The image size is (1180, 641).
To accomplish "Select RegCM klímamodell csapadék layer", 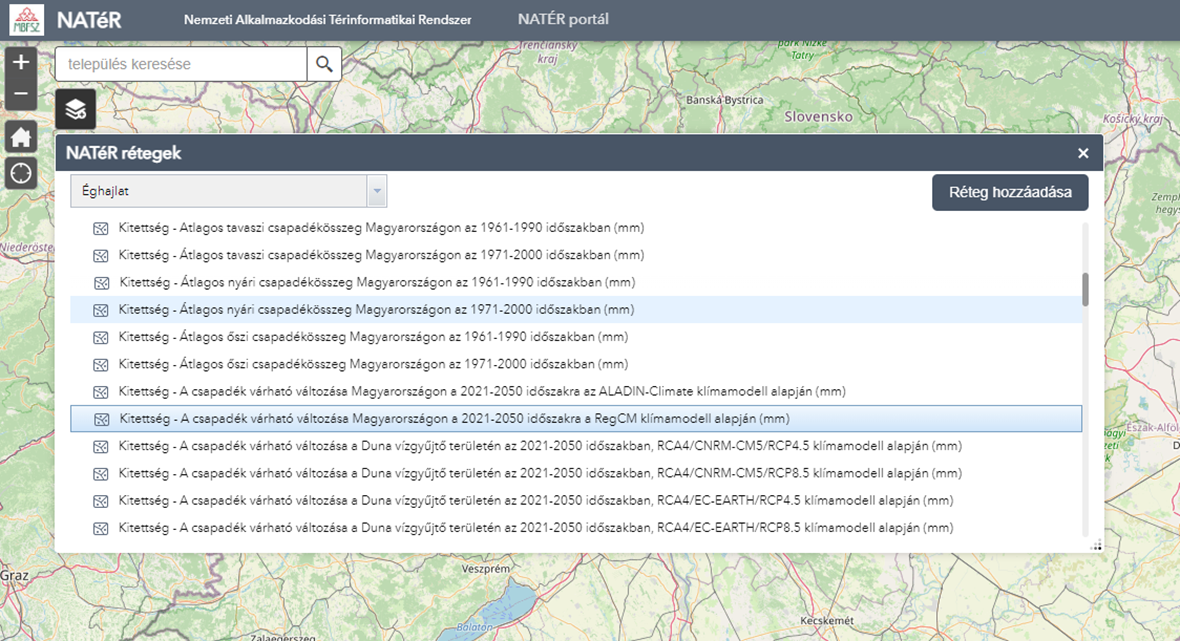I will [x=455, y=418].
